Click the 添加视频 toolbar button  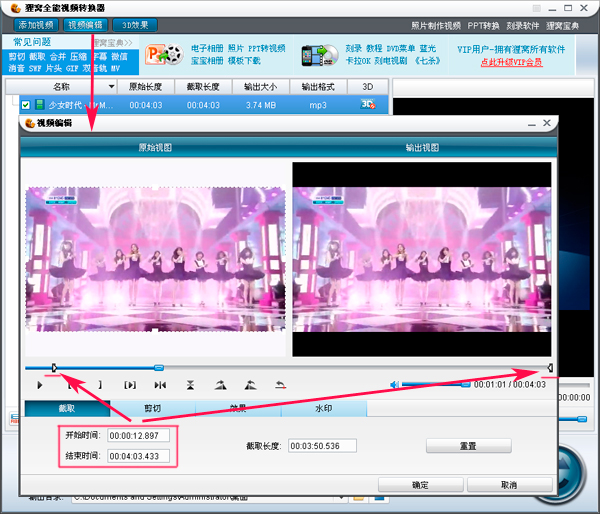[36, 25]
